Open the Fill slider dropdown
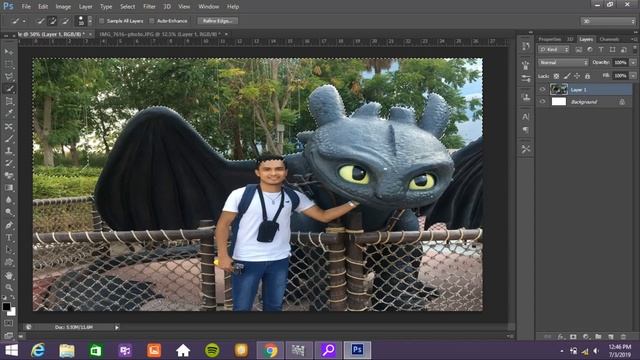640x360 pixels. 633,76
